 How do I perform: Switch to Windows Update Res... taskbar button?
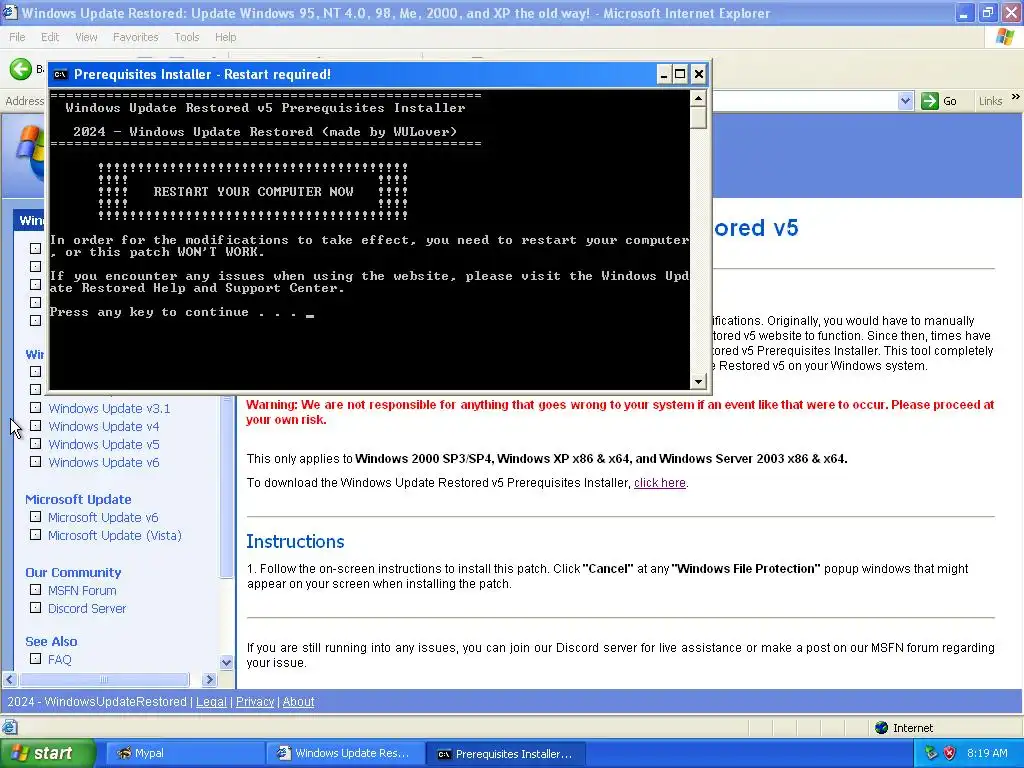tap(345, 753)
